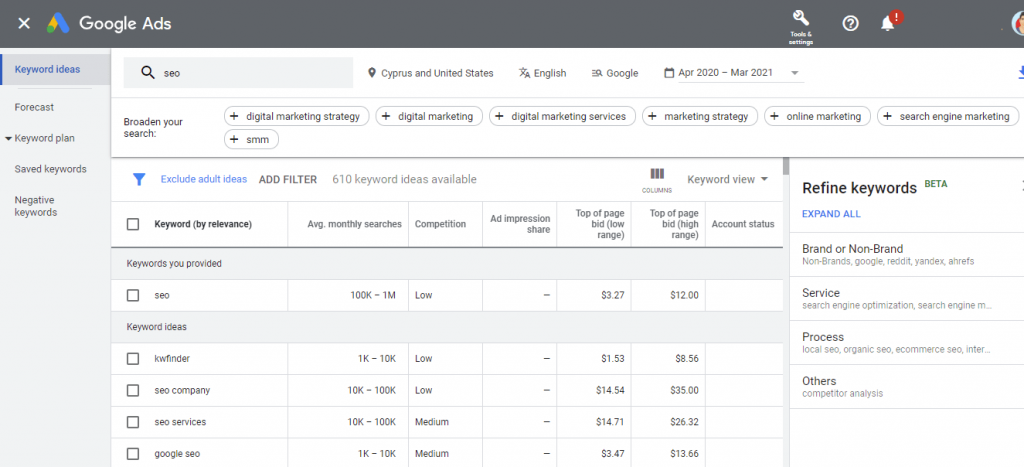The width and height of the screenshot is (1024, 467).
Task: Expand the Process refine section
Action: click(x=906, y=342)
